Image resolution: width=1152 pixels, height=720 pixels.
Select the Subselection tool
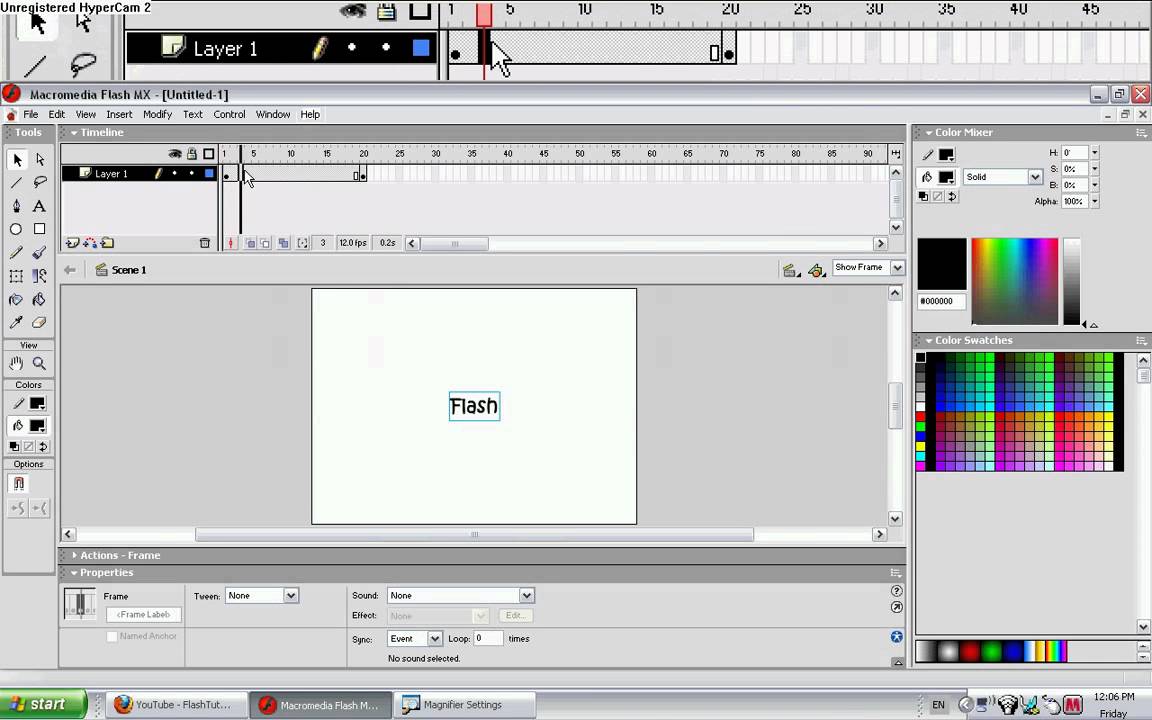[x=40, y=159]
